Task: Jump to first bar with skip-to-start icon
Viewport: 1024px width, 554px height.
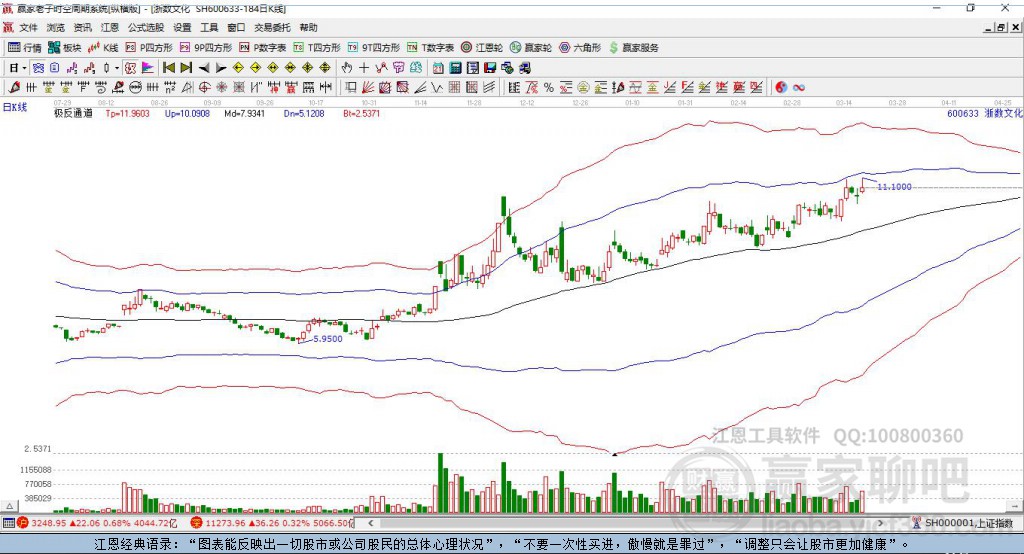Action: click(169, 67)
